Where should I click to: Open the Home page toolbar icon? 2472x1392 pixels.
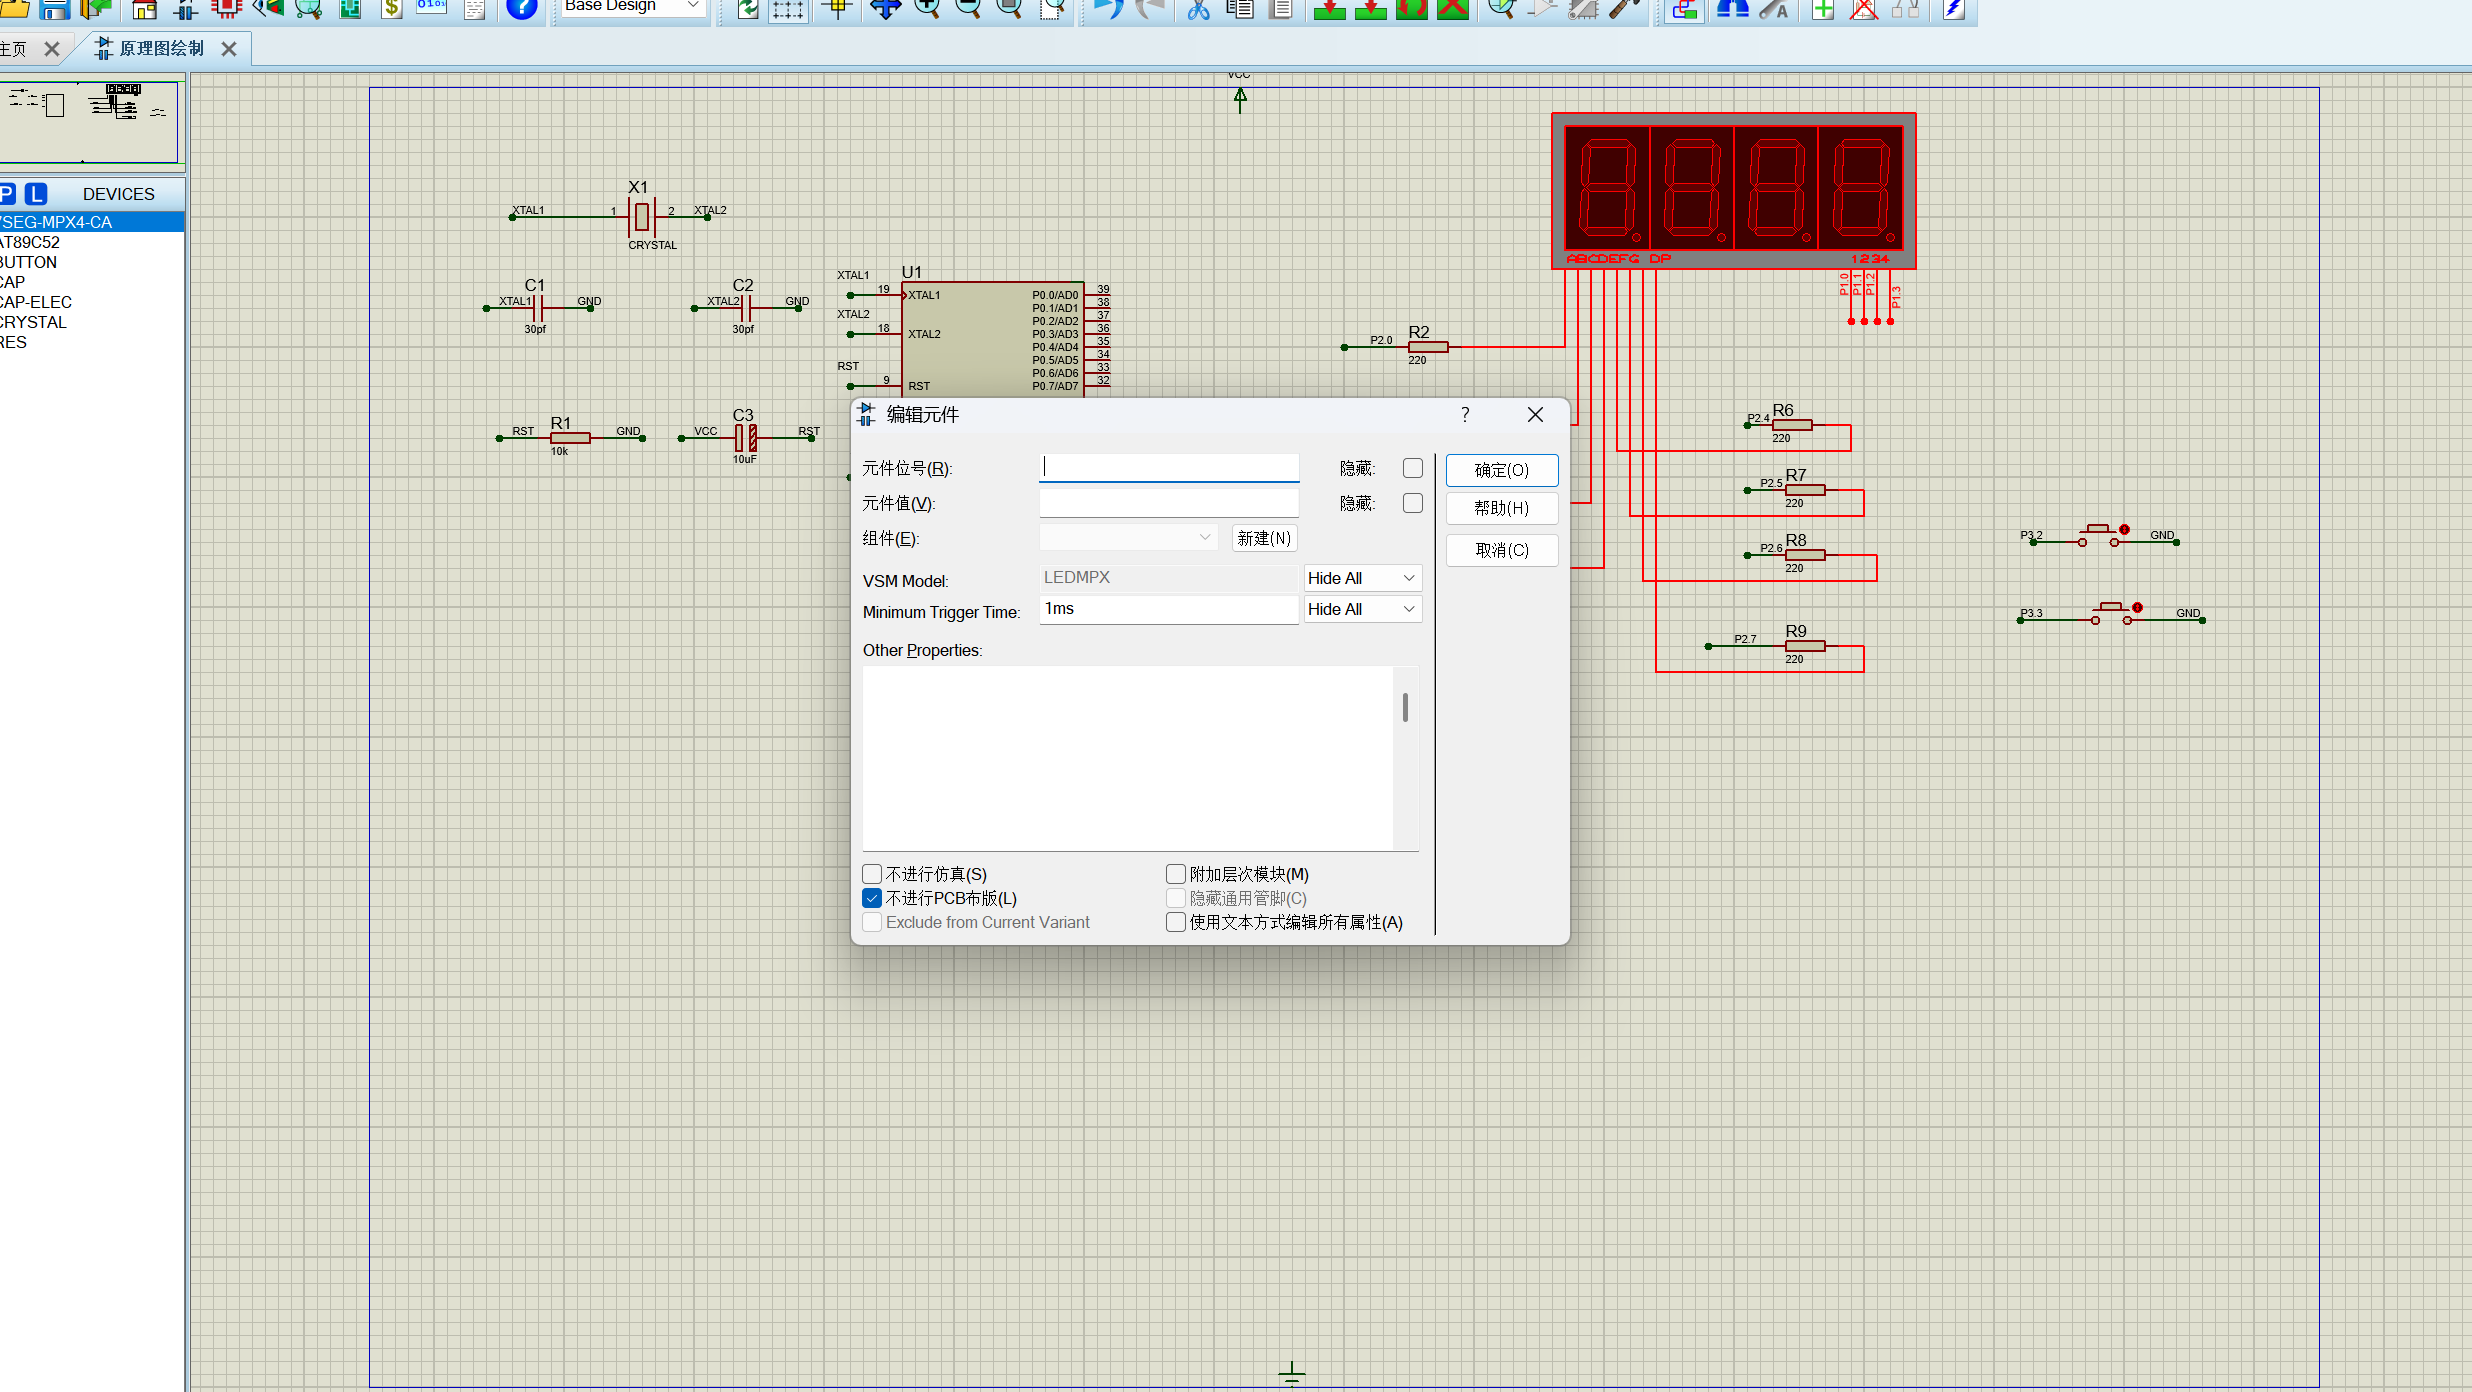click(145, 9)
